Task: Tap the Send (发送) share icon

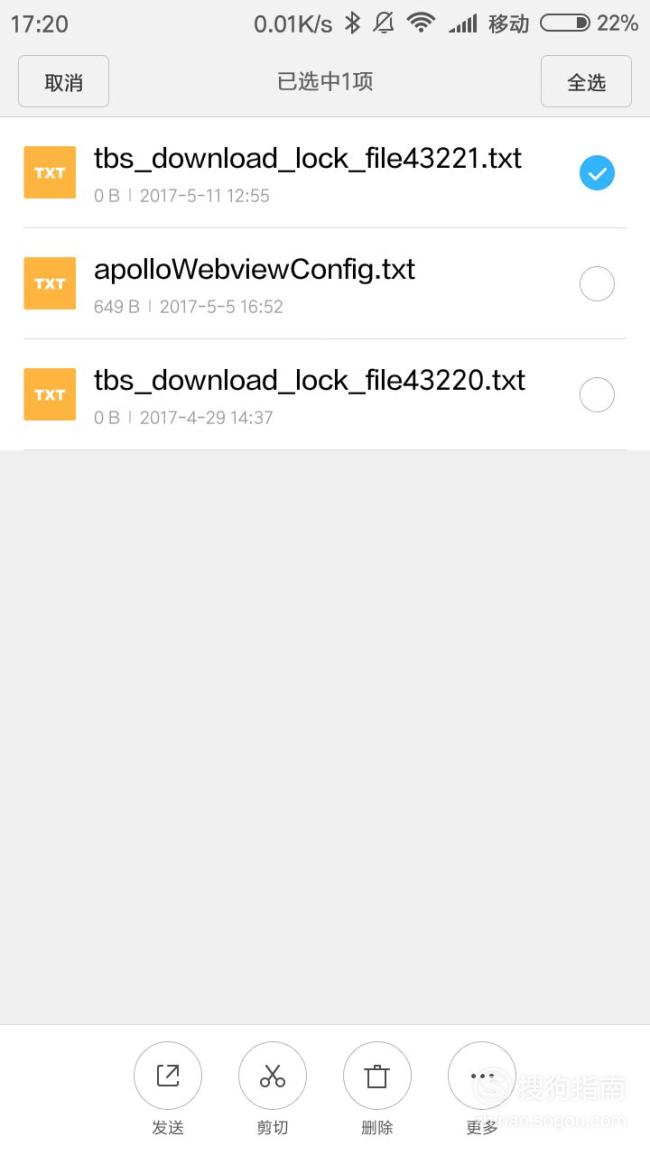Action: 167,1075
